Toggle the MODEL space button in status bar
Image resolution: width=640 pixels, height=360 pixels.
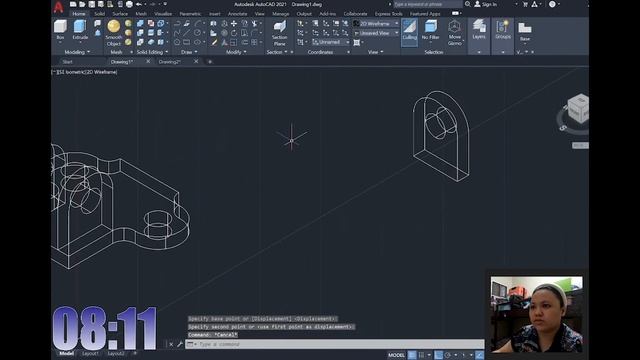point(396,355)
